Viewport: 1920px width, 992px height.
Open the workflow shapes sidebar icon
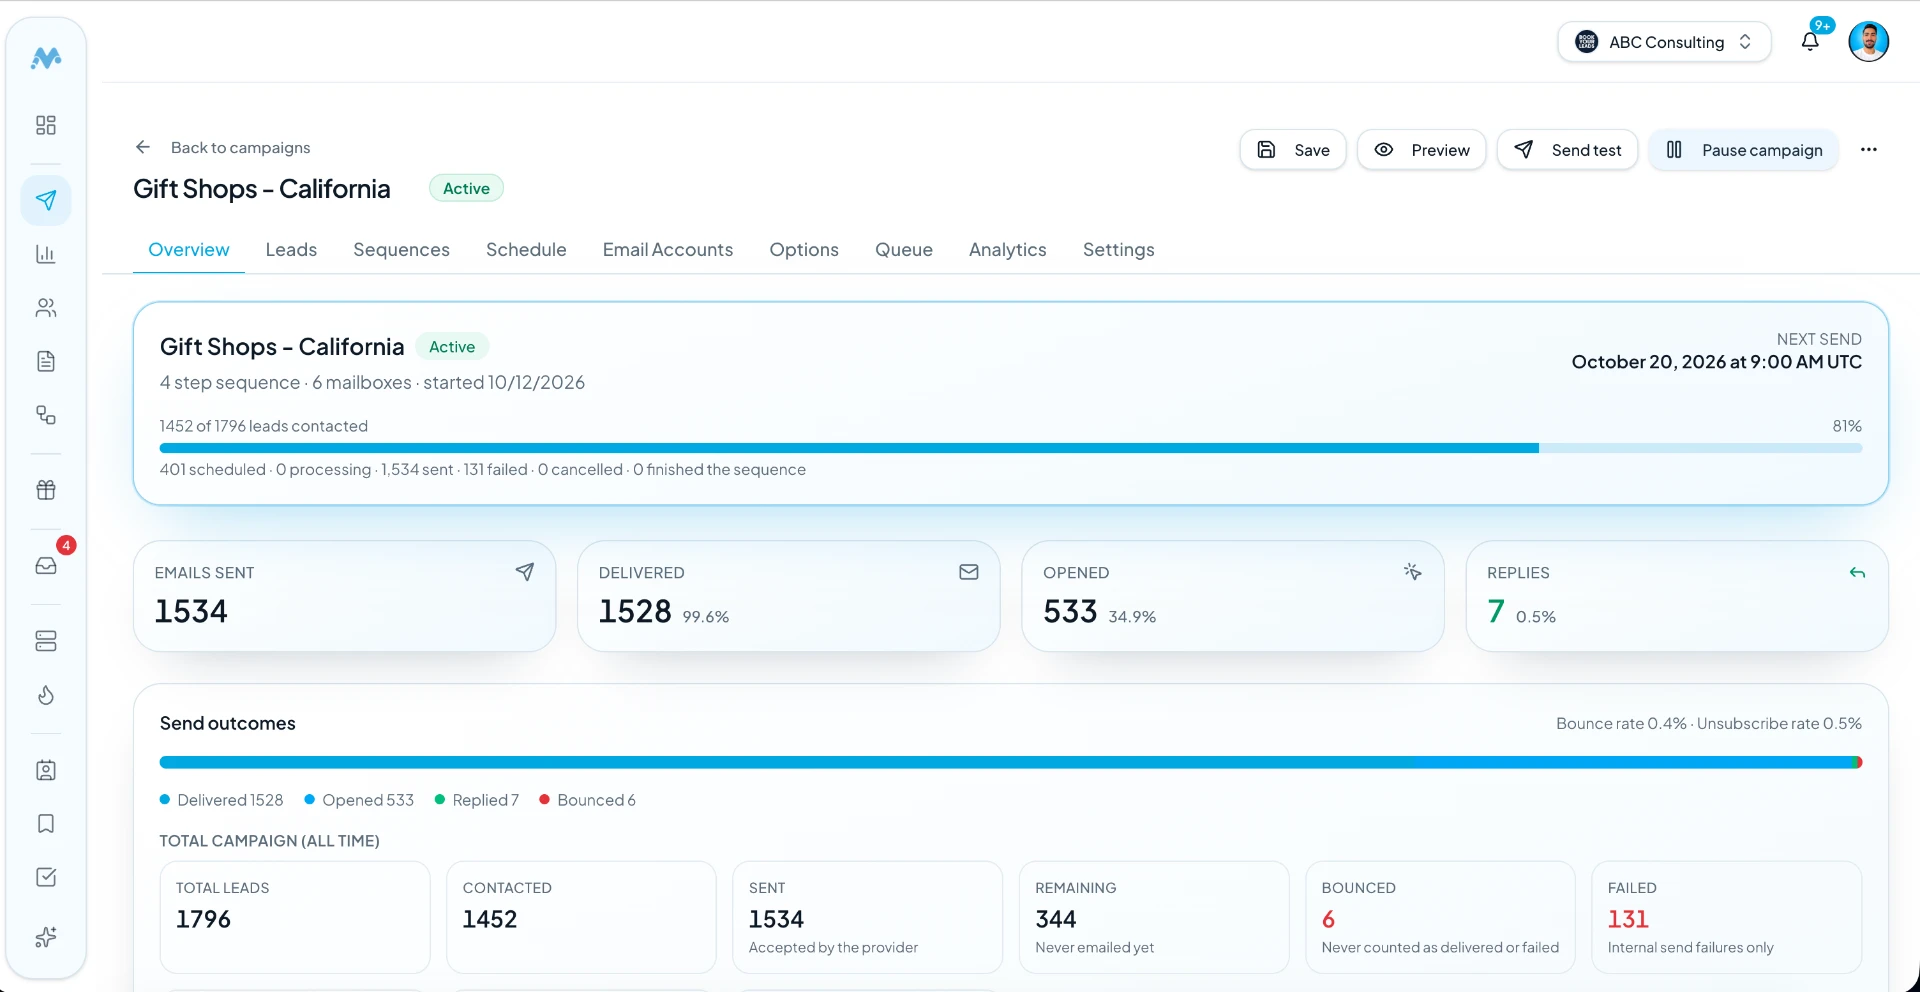click(46, 415)
